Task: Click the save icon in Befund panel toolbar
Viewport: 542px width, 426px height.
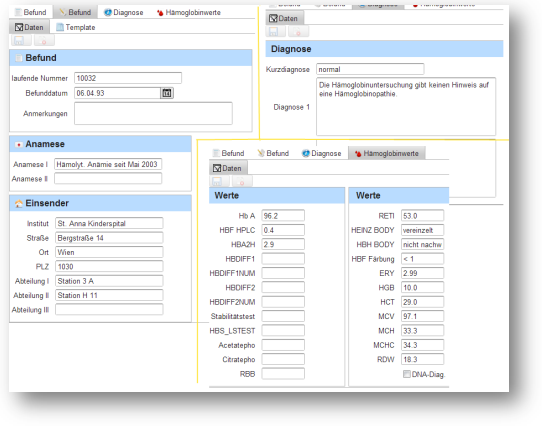Action: pyautogui.click(x=21, y=40)
